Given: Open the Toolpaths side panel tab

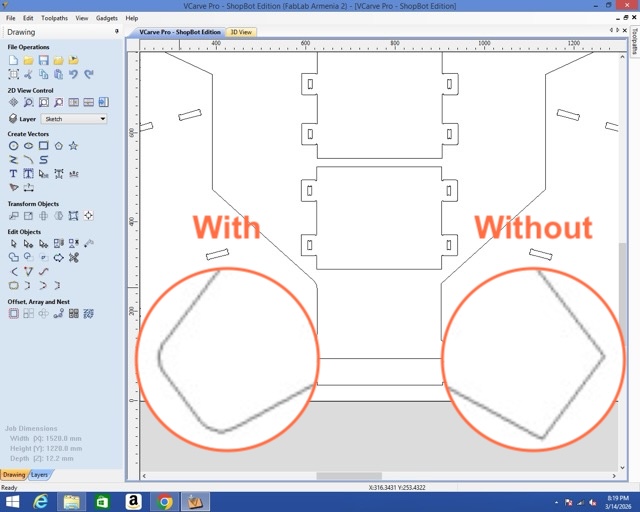Looking at the screenshot, I should tap(635, 41).
